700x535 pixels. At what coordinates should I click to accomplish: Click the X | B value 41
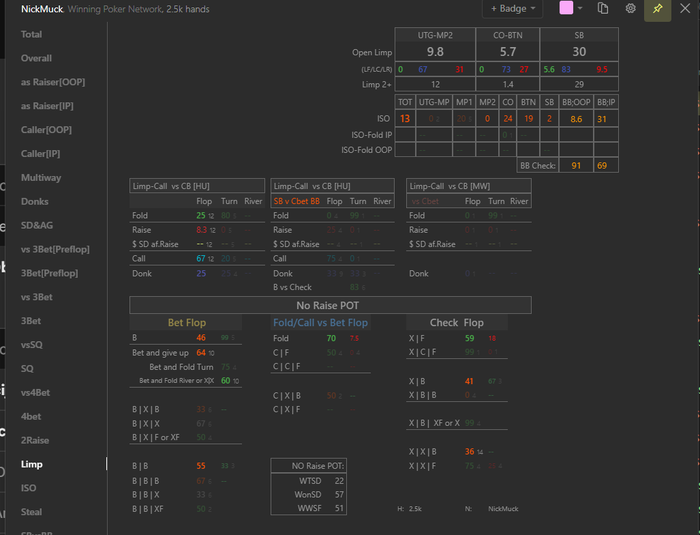click(x=469, y=381)
